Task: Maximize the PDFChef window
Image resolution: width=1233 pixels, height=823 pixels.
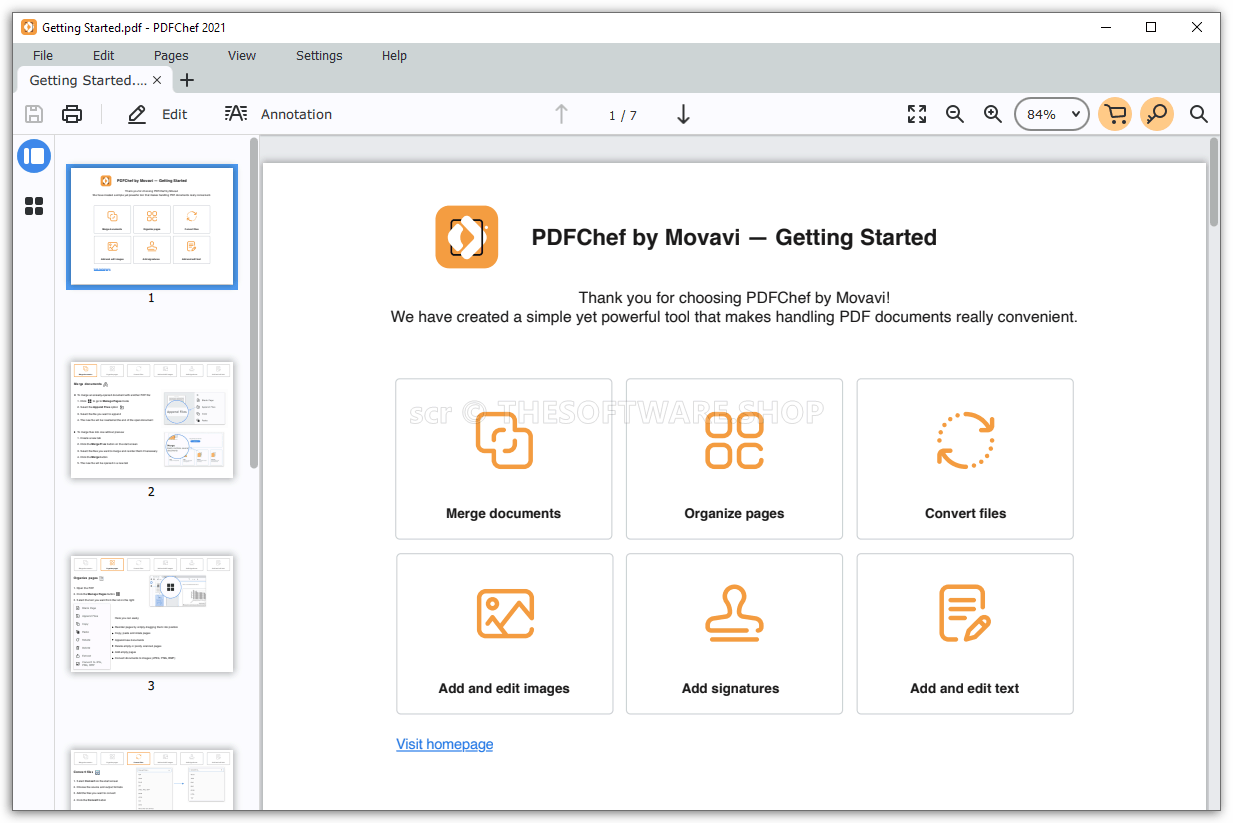Action: (1151, 27)
